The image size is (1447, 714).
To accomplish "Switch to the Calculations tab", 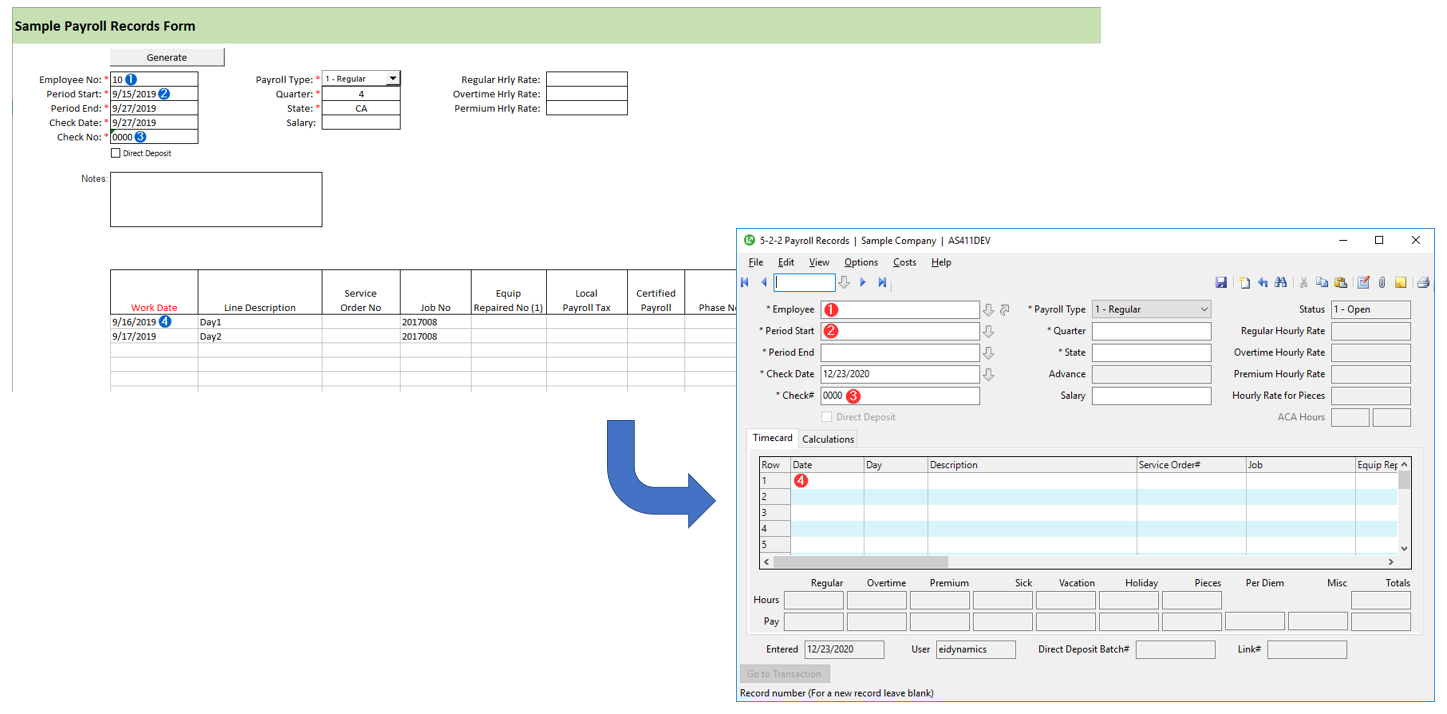I will tap(828, 439).
